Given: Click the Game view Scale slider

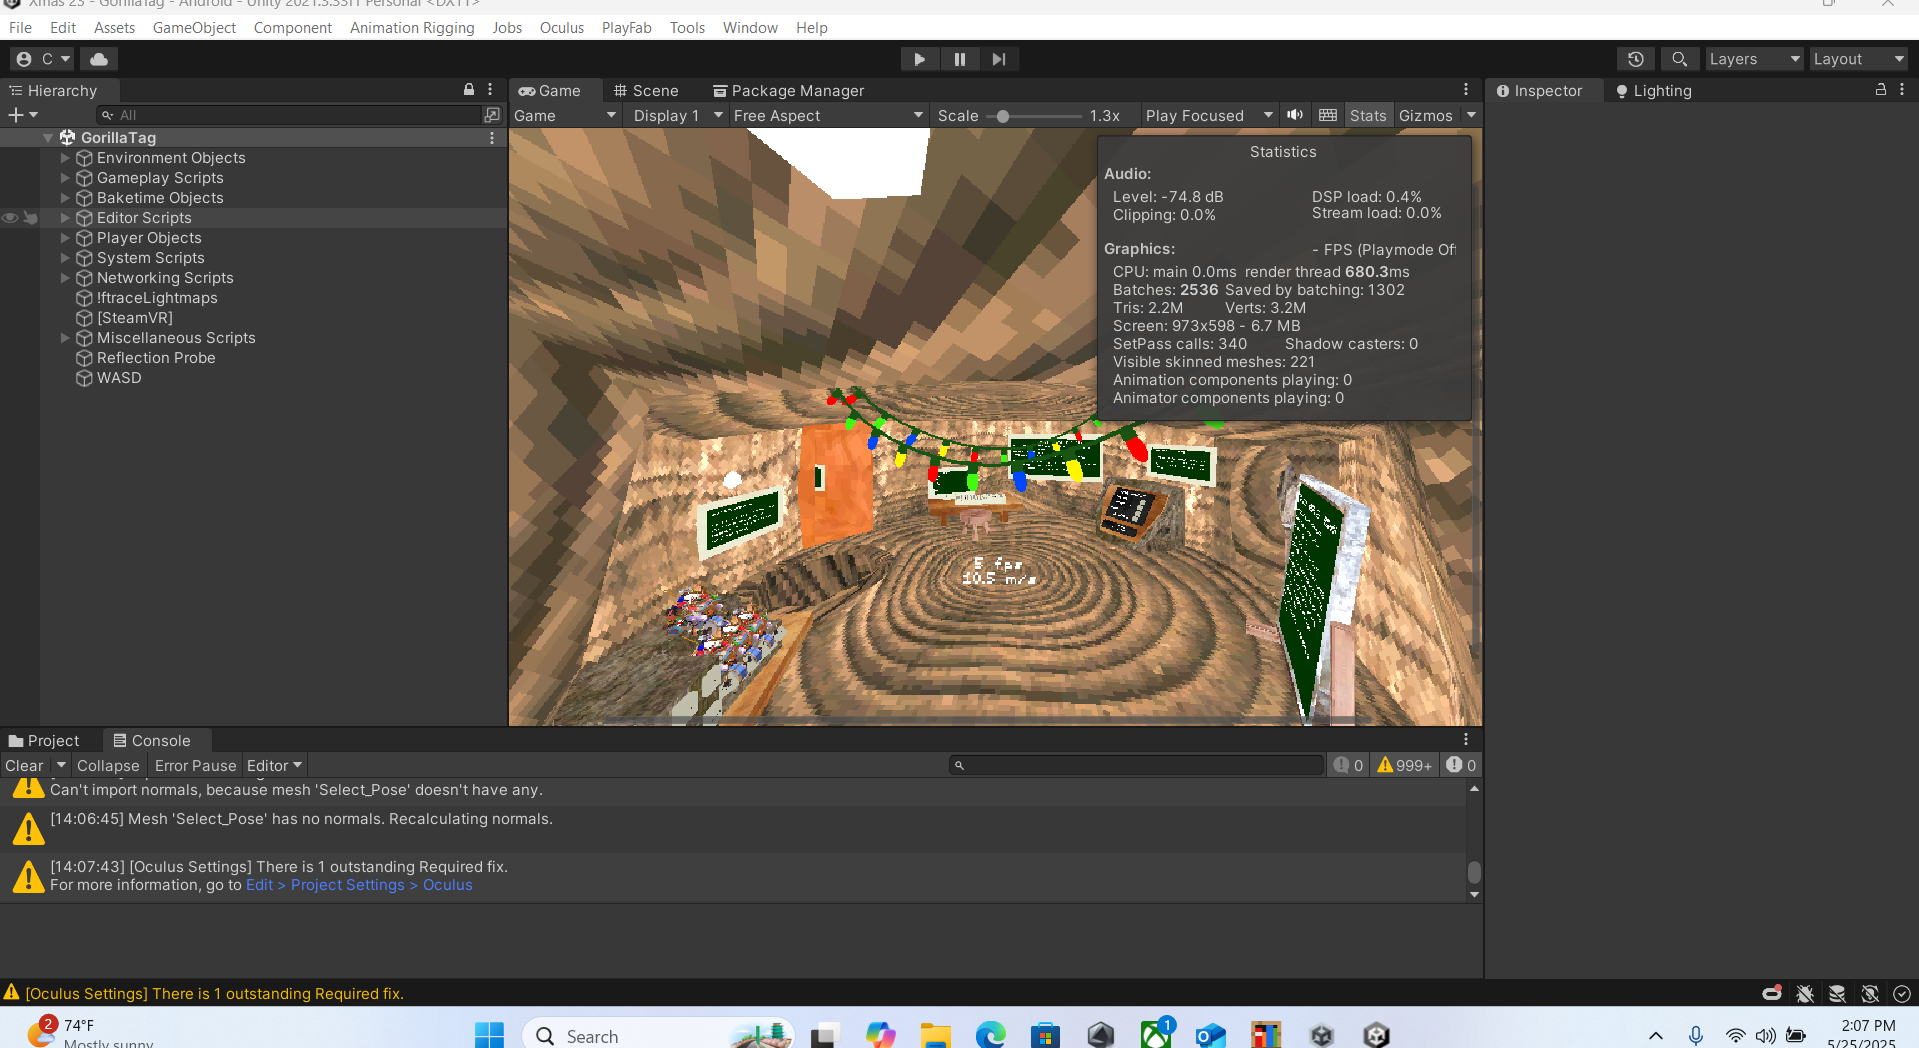Looking at the screenshot, I should click(x=1035, y=116).
